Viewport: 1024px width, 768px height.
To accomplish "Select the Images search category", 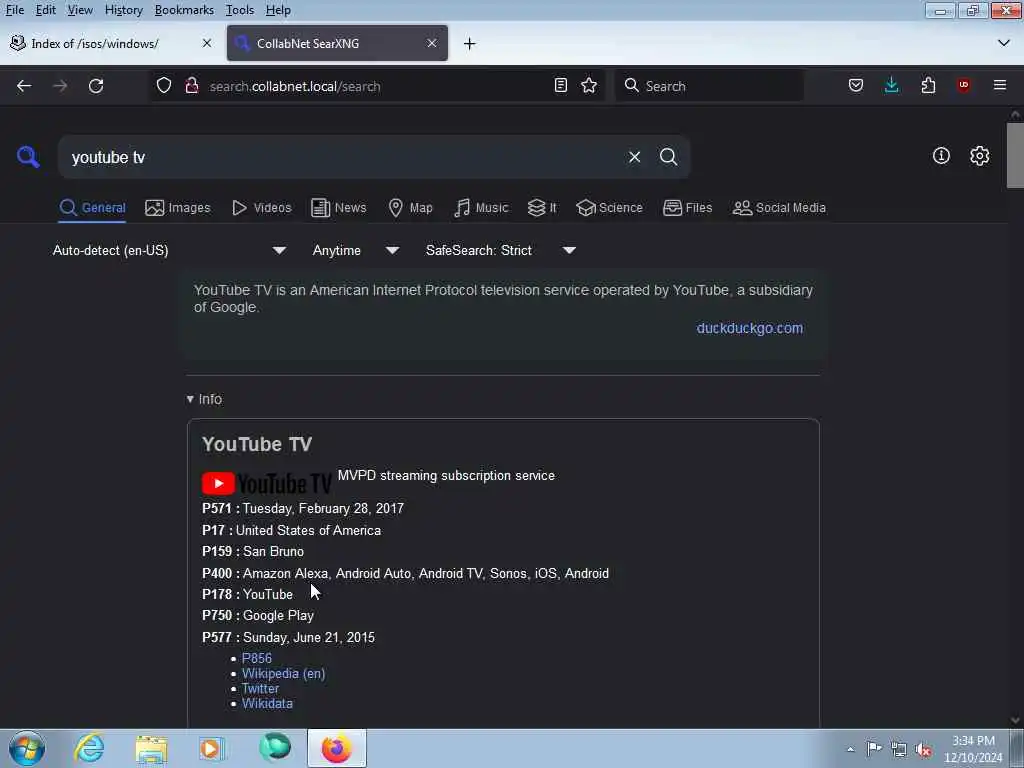I will tap(178, 208).
